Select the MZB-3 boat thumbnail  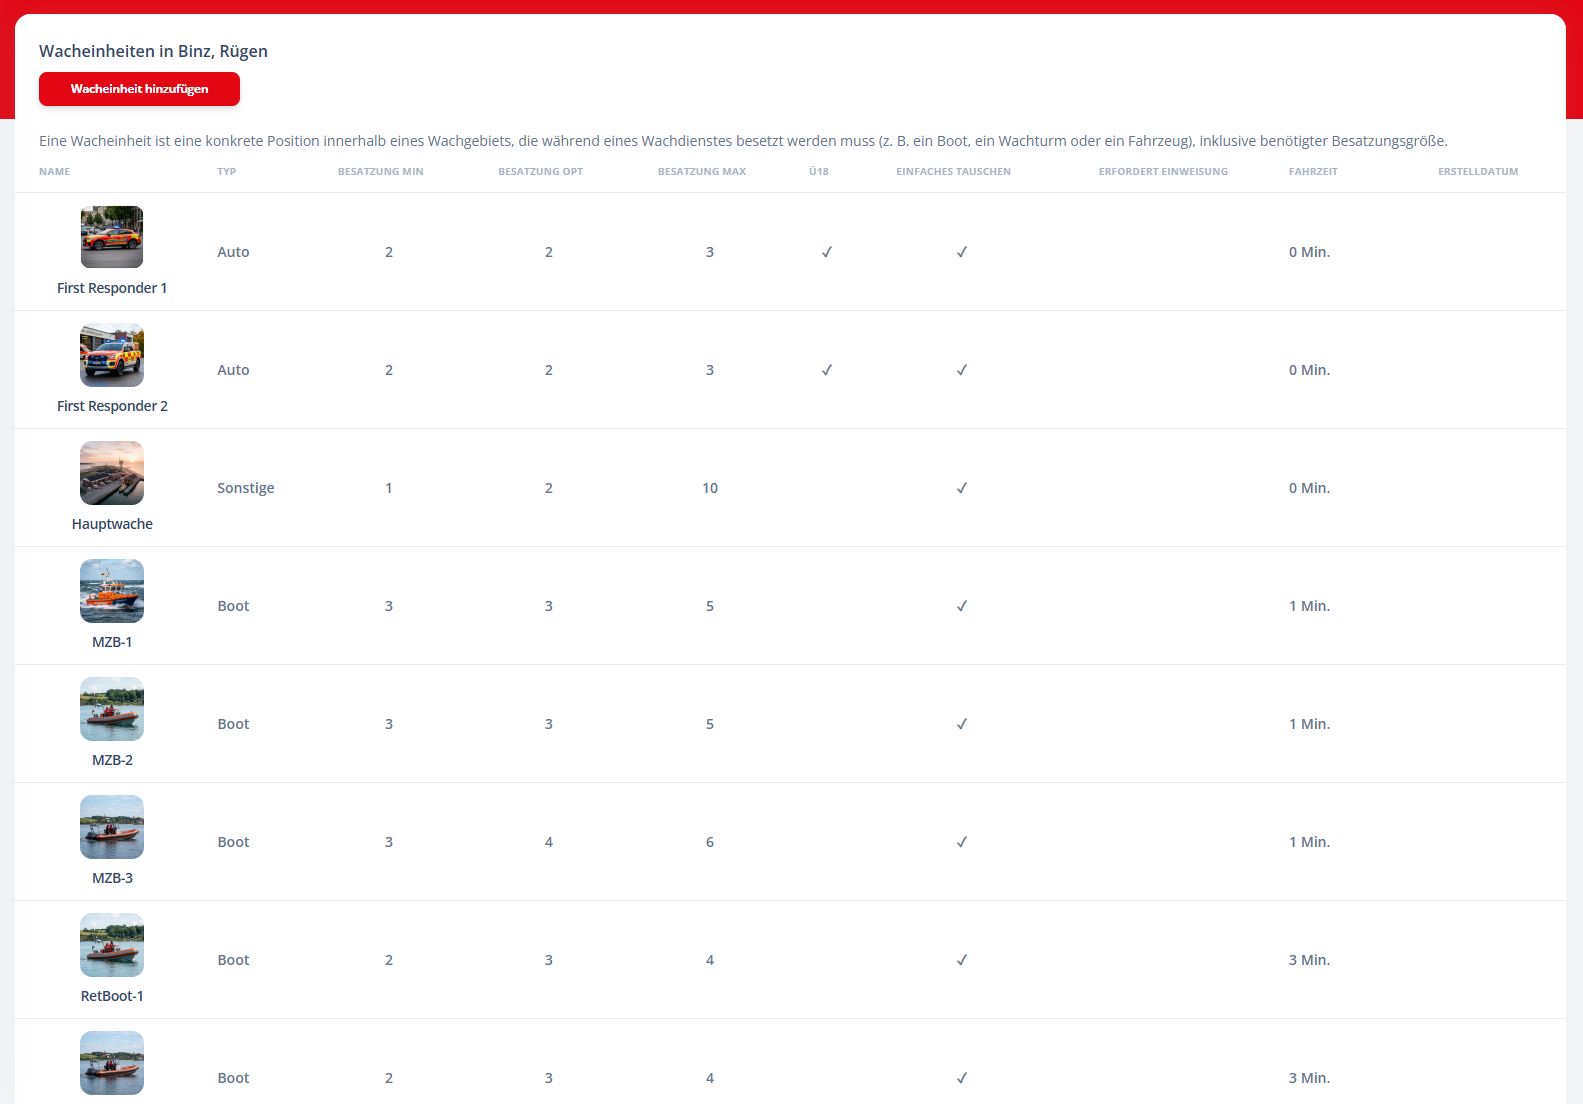112,827
